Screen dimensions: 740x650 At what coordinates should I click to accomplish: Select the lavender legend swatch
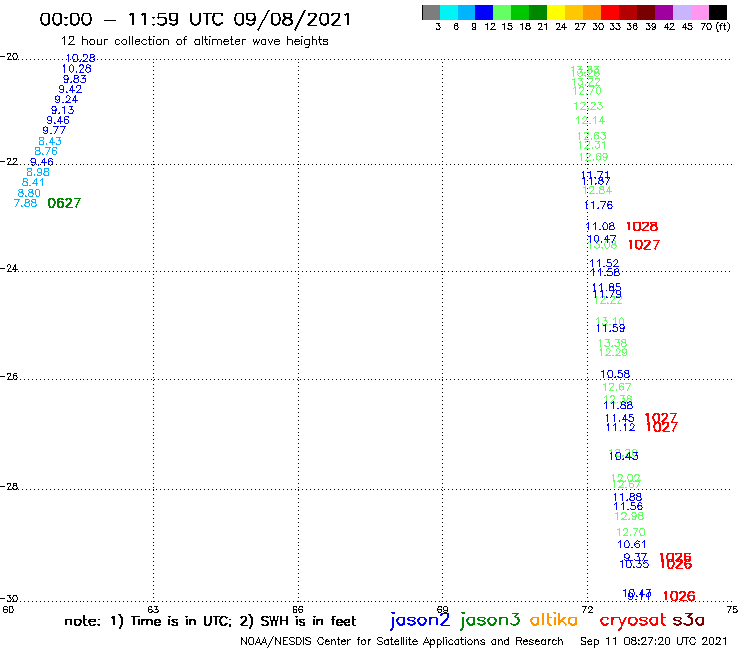(x=681, y=12)
